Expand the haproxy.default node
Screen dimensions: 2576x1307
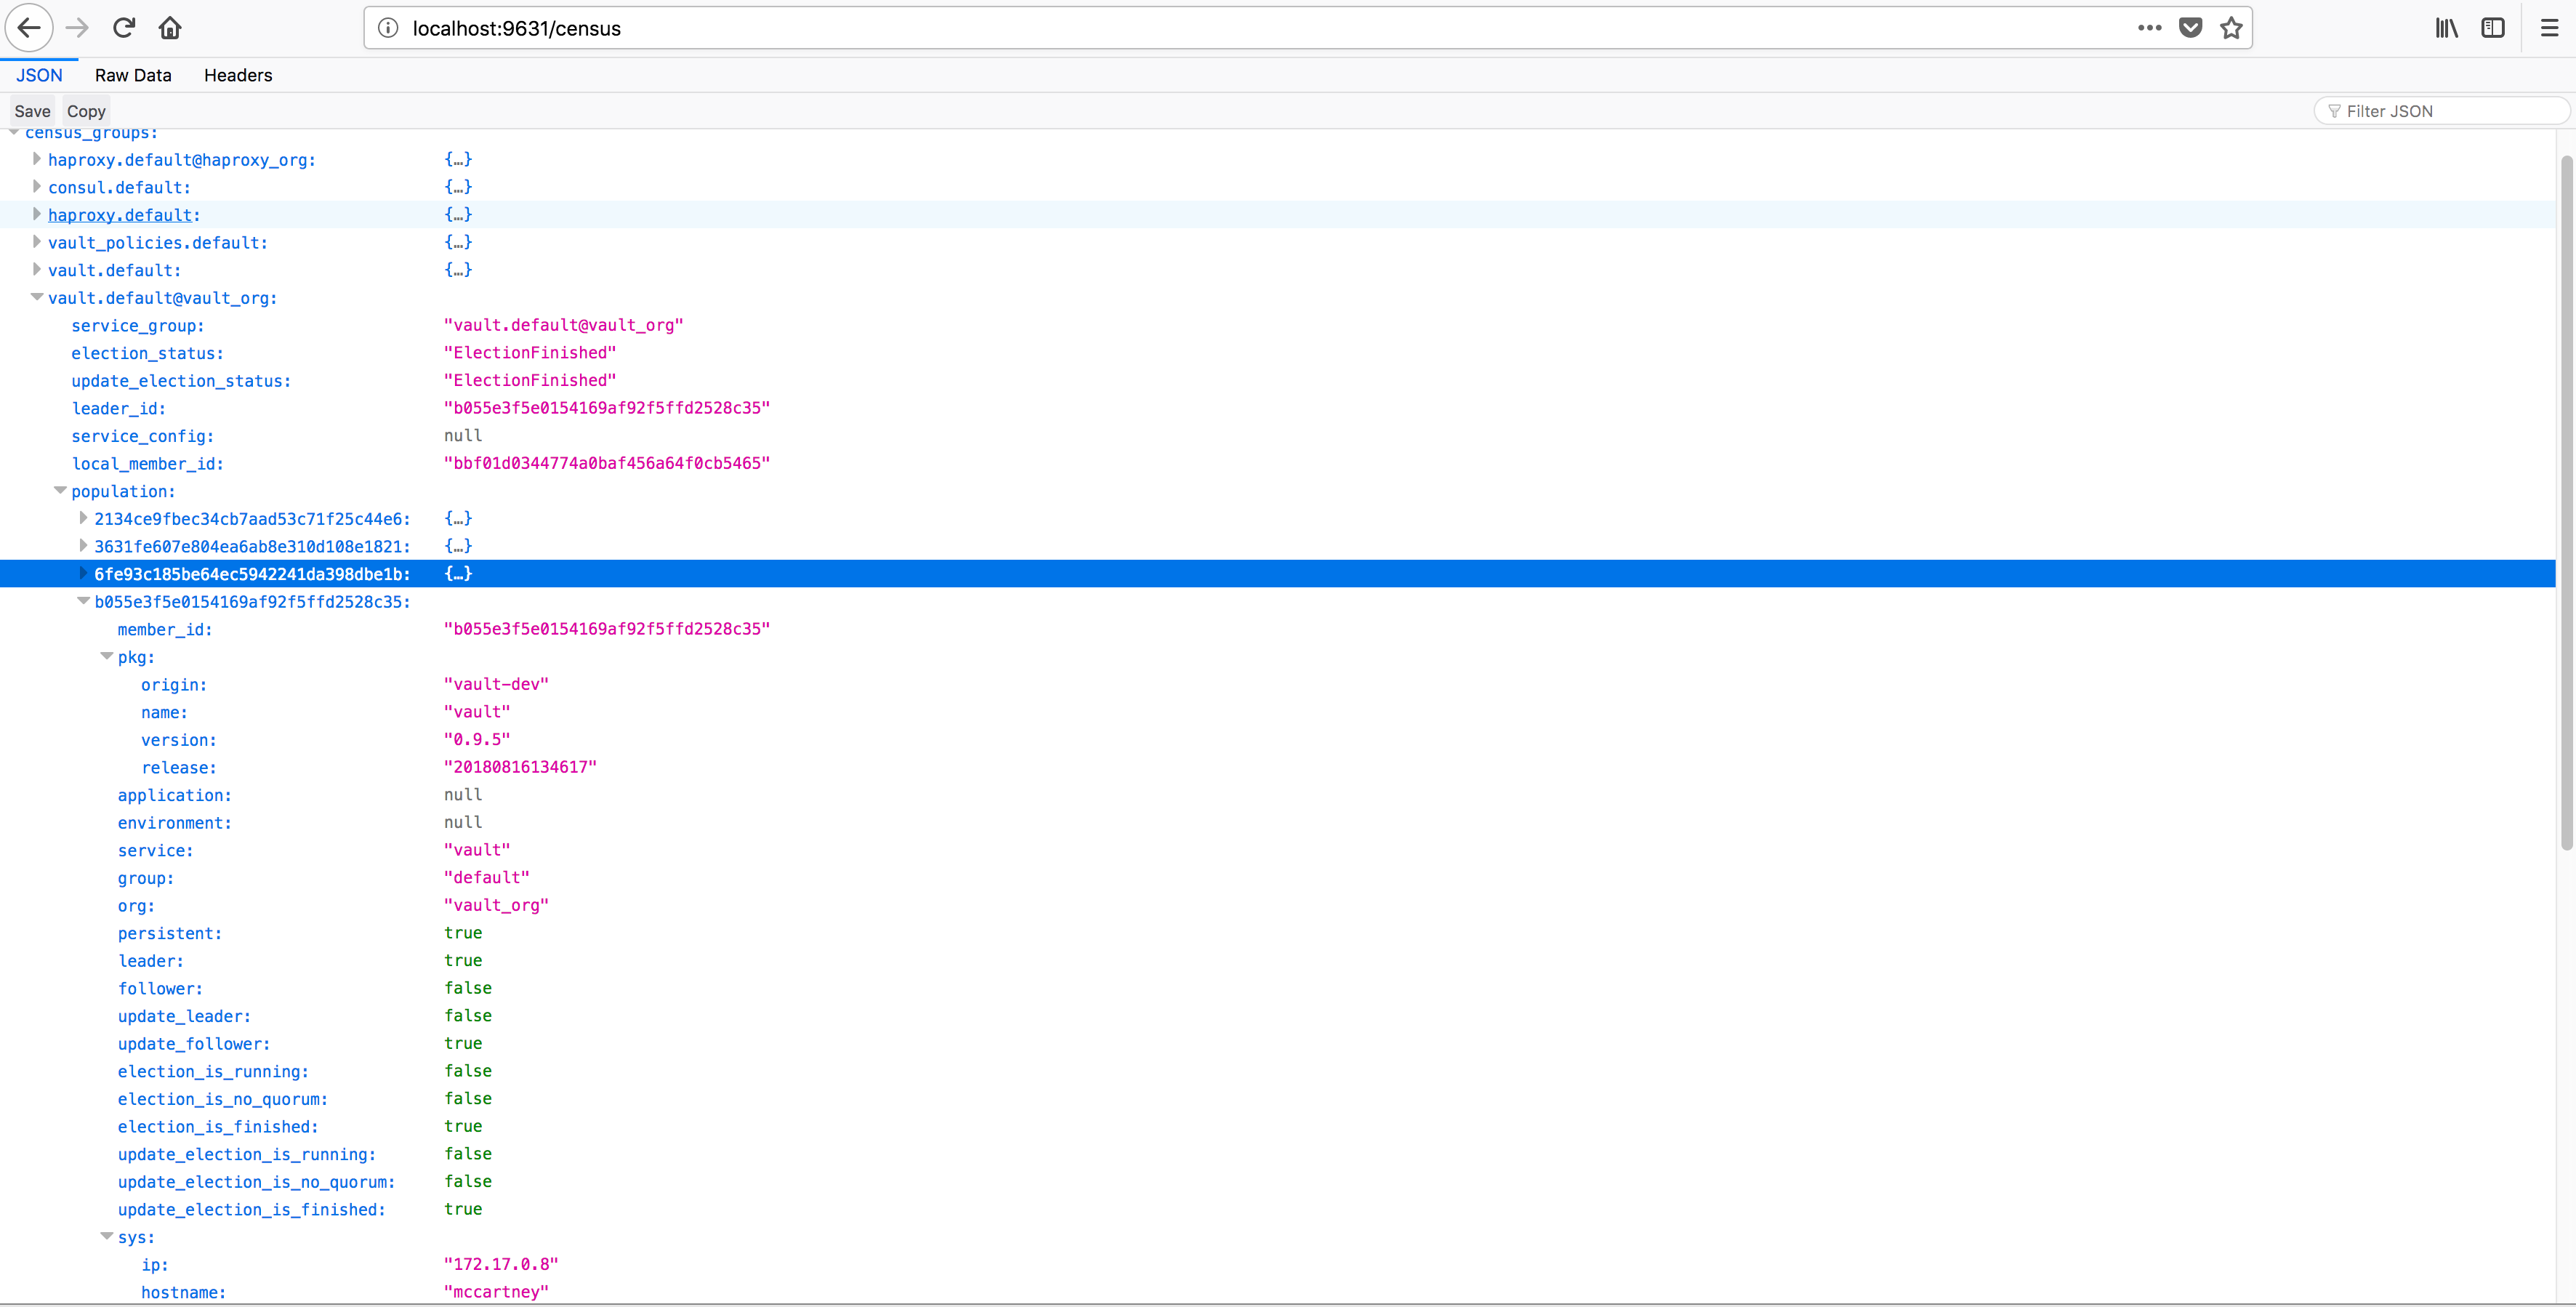(x=37, y=214)
